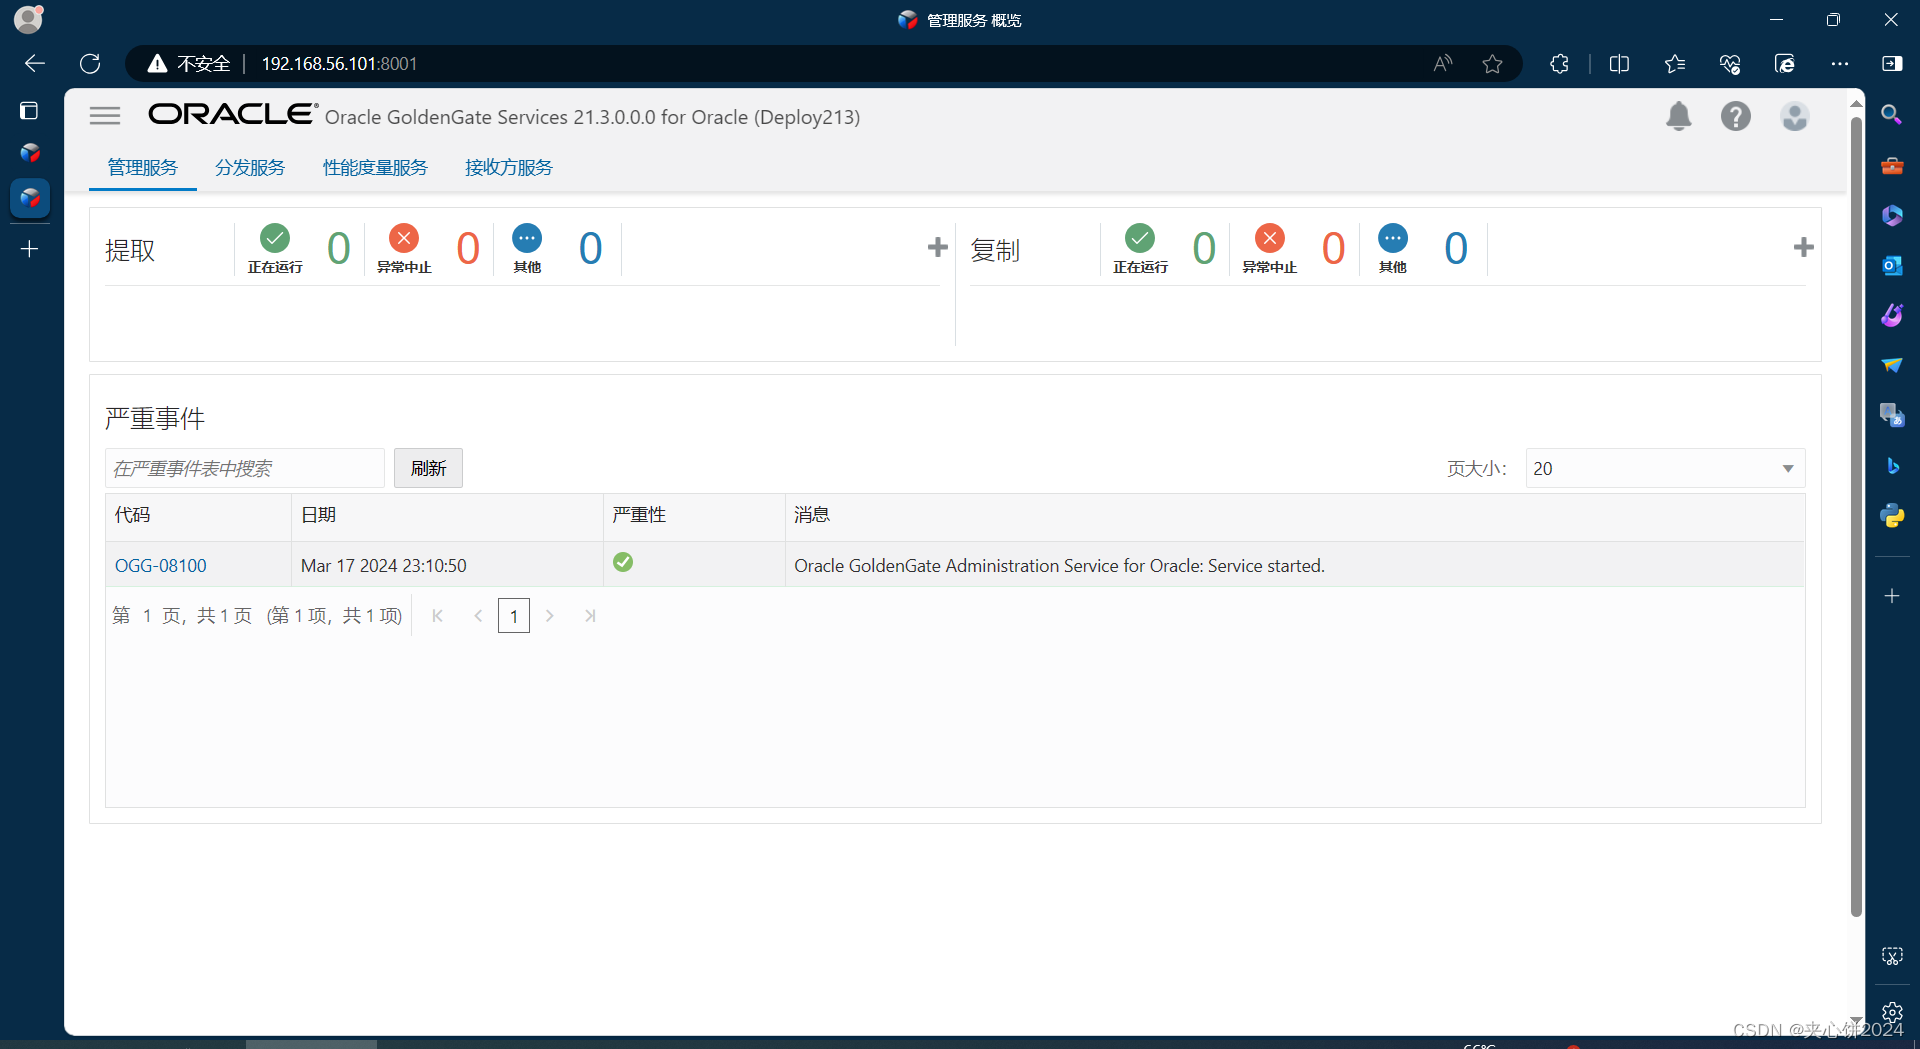
Task: Switch to 分发服务 tab
Action: pyautogui.click(x=250, y=167)
